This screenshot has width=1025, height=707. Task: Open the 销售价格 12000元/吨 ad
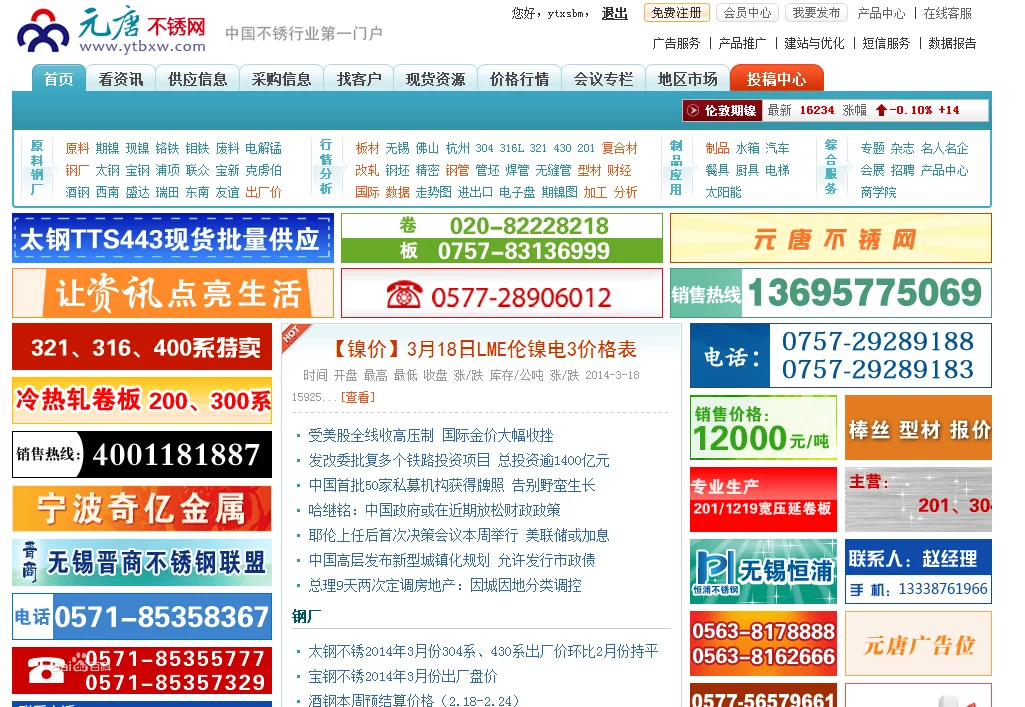(764, 427)
